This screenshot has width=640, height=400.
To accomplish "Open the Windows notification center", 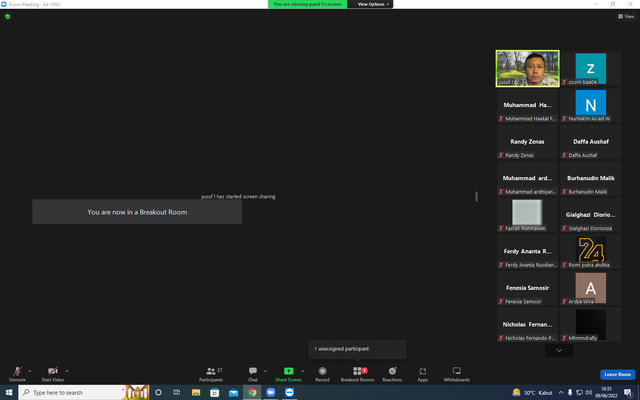I will (629, 393).
